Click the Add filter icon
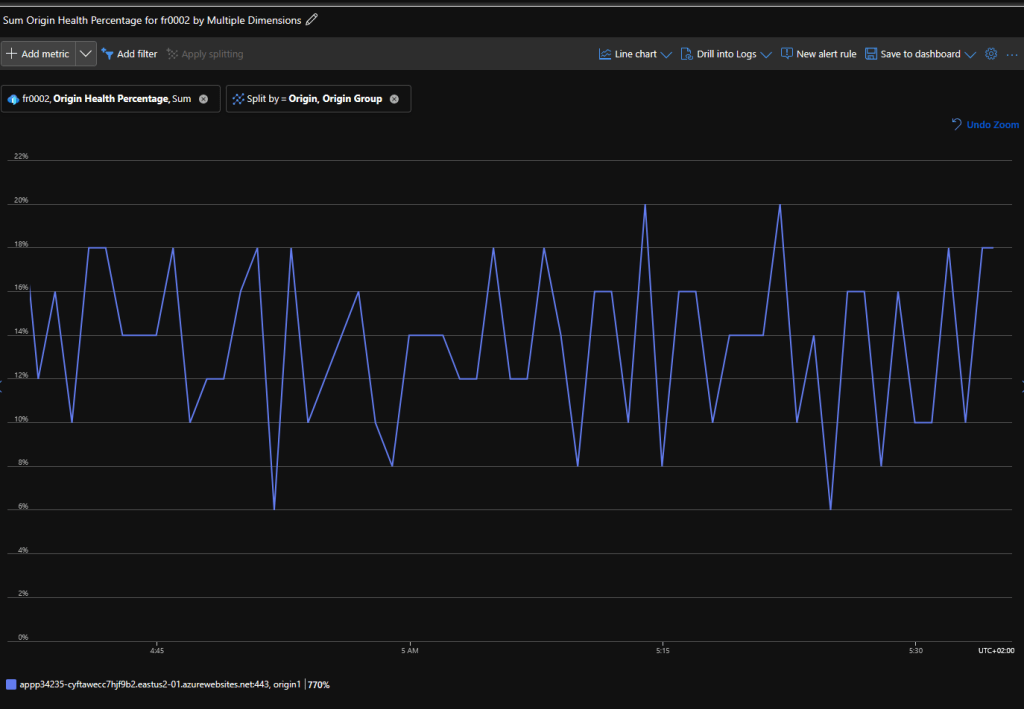 pos(107,54)
